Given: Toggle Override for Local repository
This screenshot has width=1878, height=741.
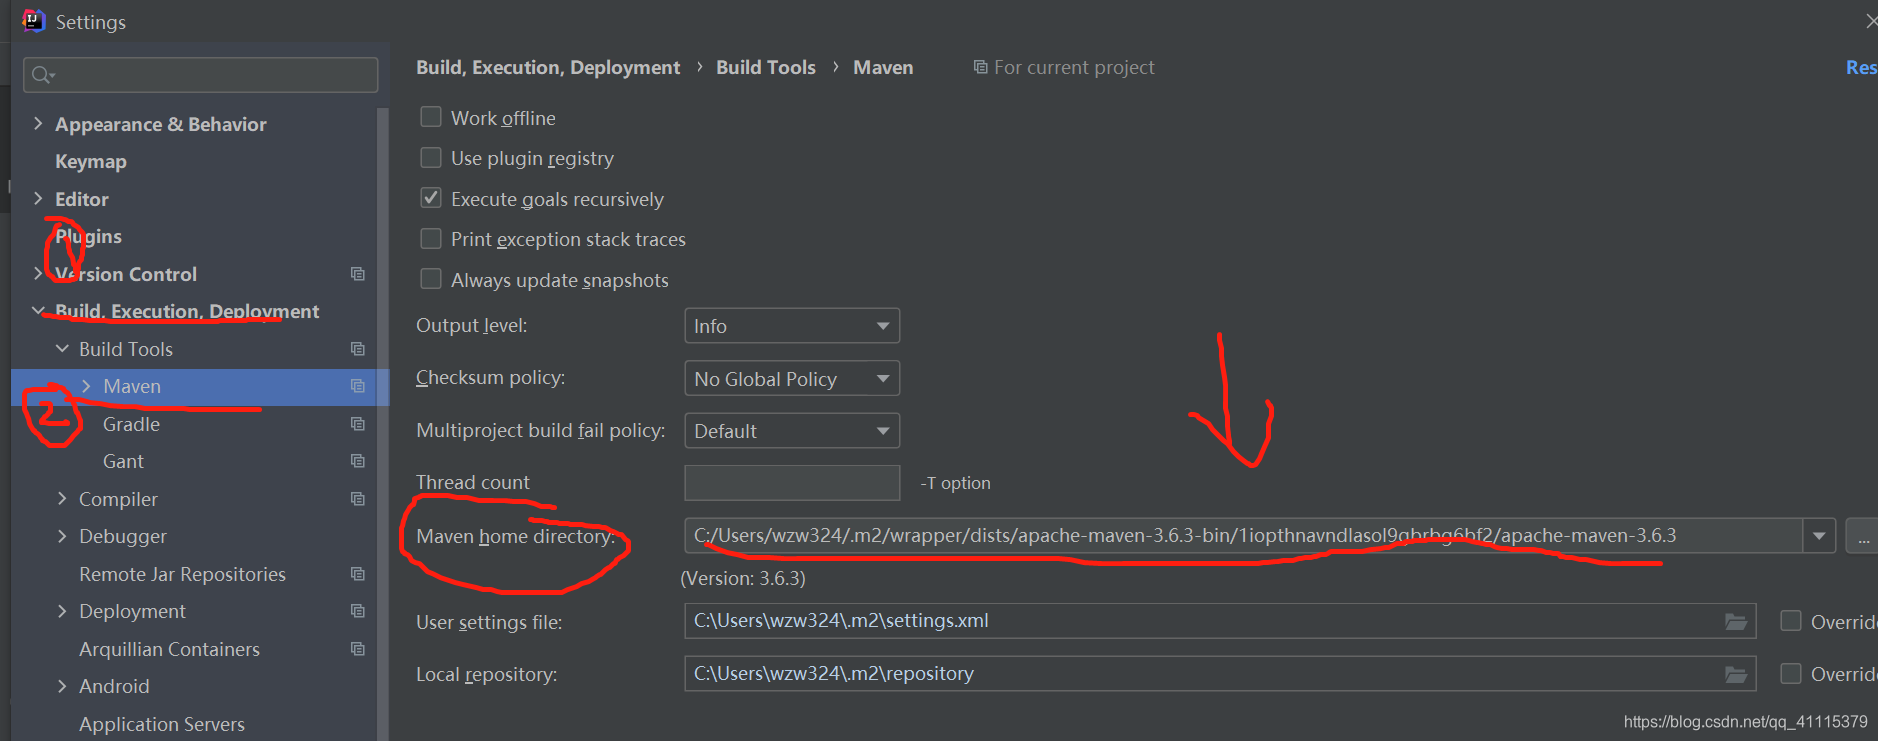Looking at the screenshot, I should click(x=1791, y=674).
